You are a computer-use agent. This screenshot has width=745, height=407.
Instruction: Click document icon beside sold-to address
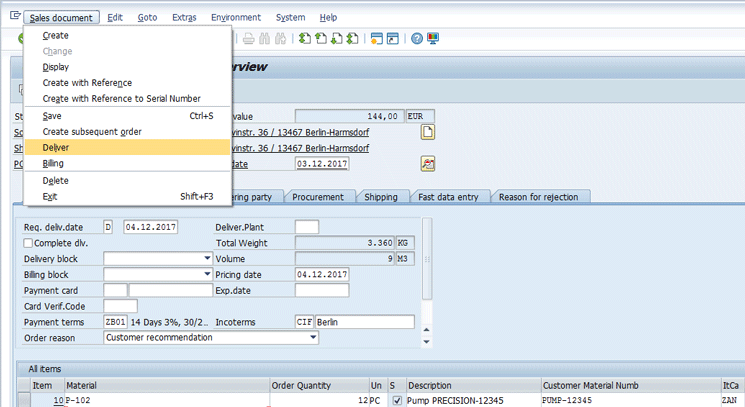tap(428, 132)
